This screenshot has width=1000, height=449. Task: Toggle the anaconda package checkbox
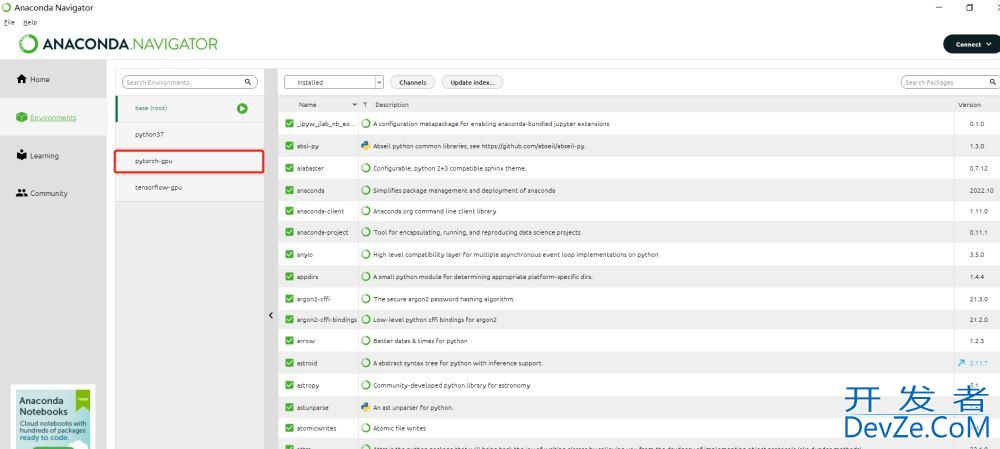[x=290, y=190]
